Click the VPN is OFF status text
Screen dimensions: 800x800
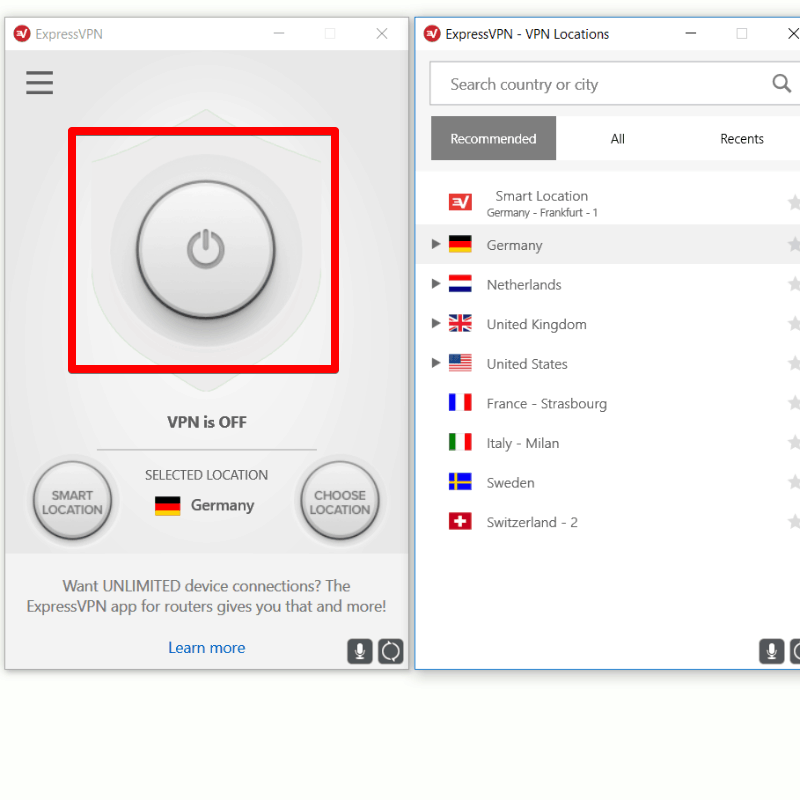coord(207,422)
